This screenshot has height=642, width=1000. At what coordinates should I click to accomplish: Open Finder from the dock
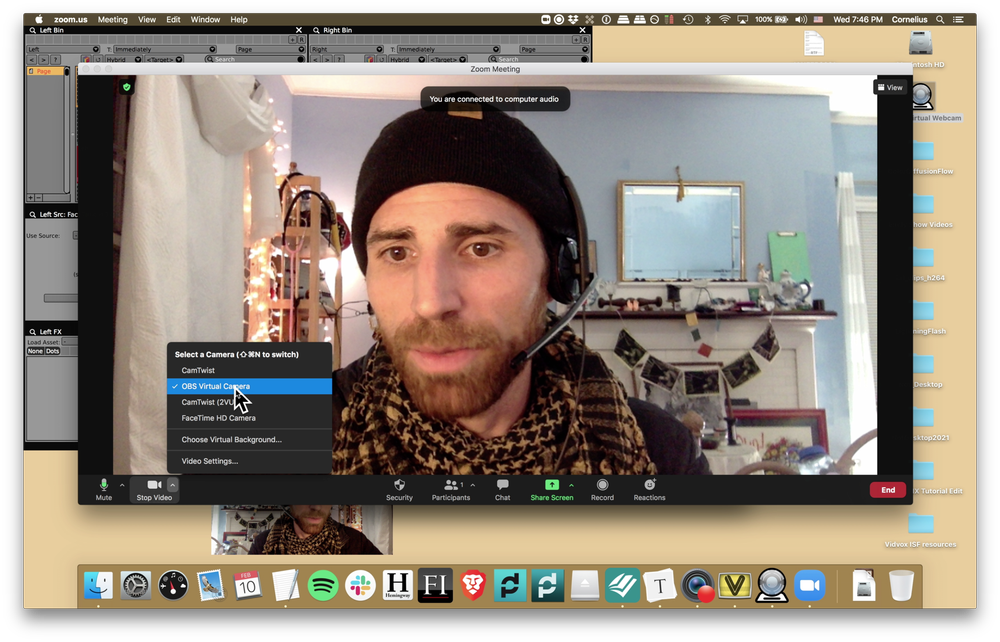coord(98,585)
